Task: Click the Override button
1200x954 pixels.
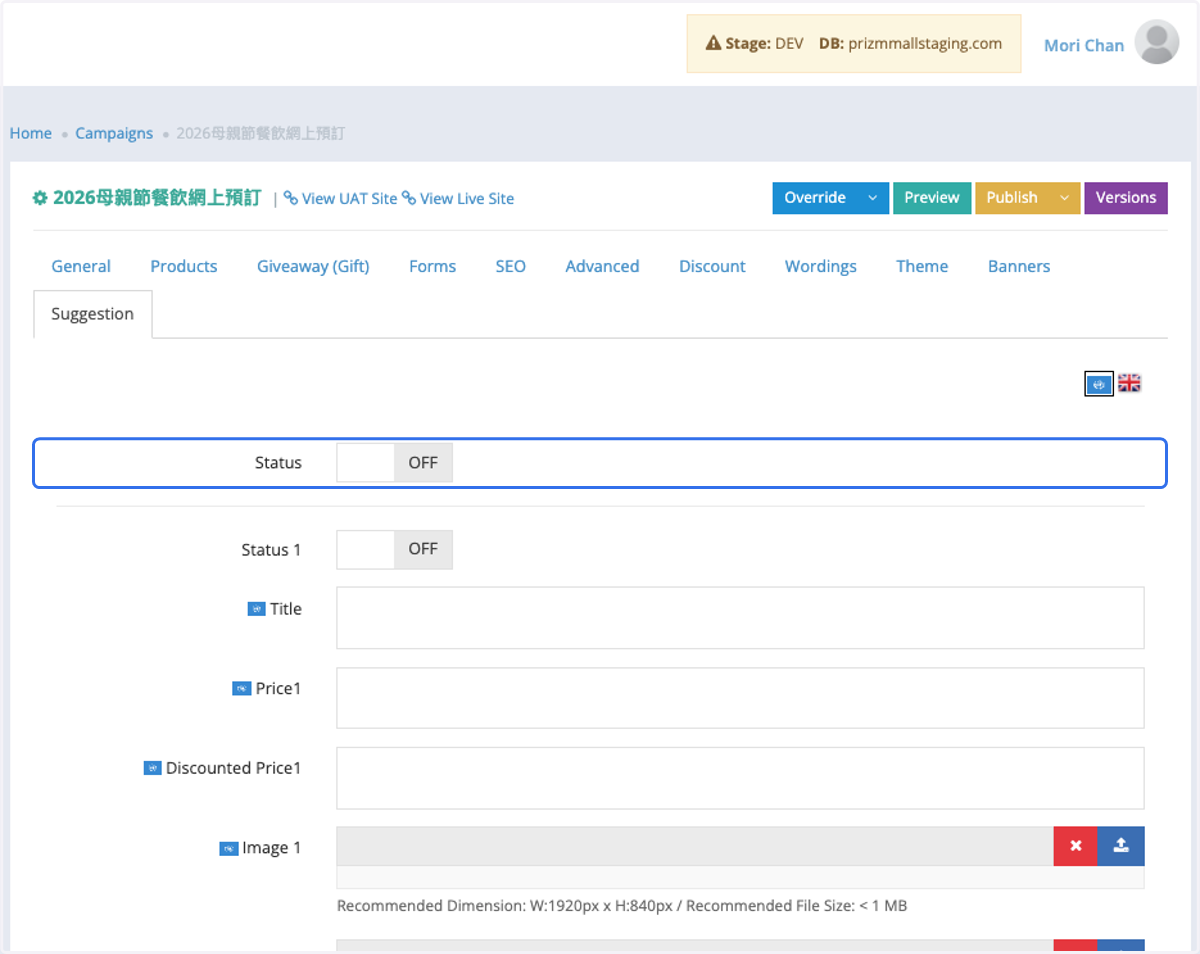Action: pyautogui.click(x=815, y=198)
